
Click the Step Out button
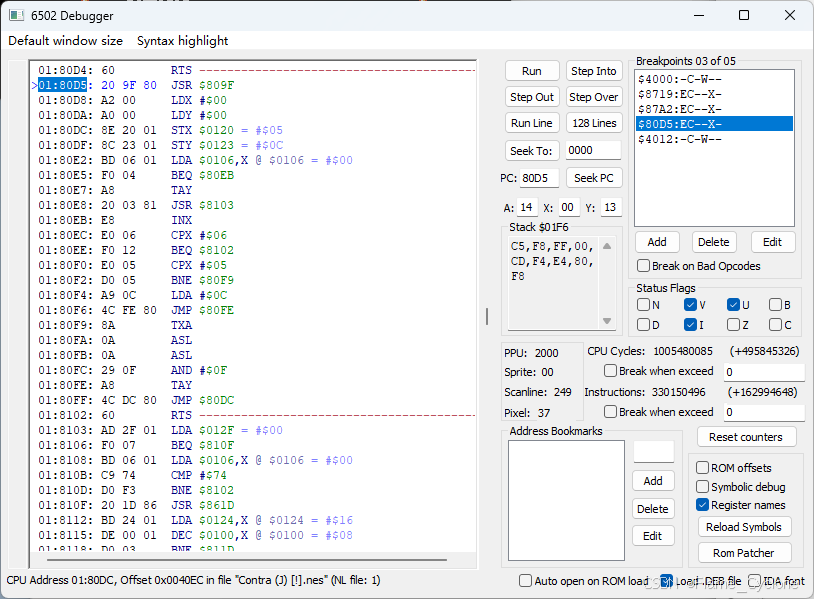point(532,97)
